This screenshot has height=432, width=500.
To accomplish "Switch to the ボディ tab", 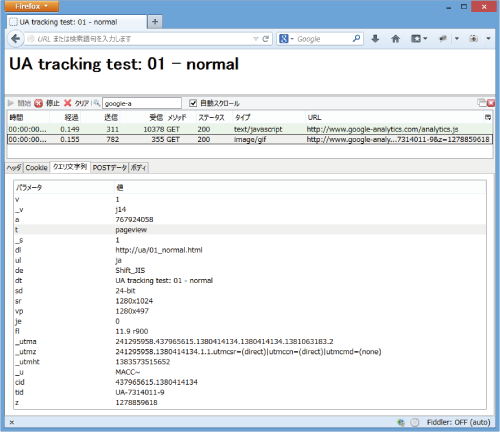I will (x=139, y=168).
